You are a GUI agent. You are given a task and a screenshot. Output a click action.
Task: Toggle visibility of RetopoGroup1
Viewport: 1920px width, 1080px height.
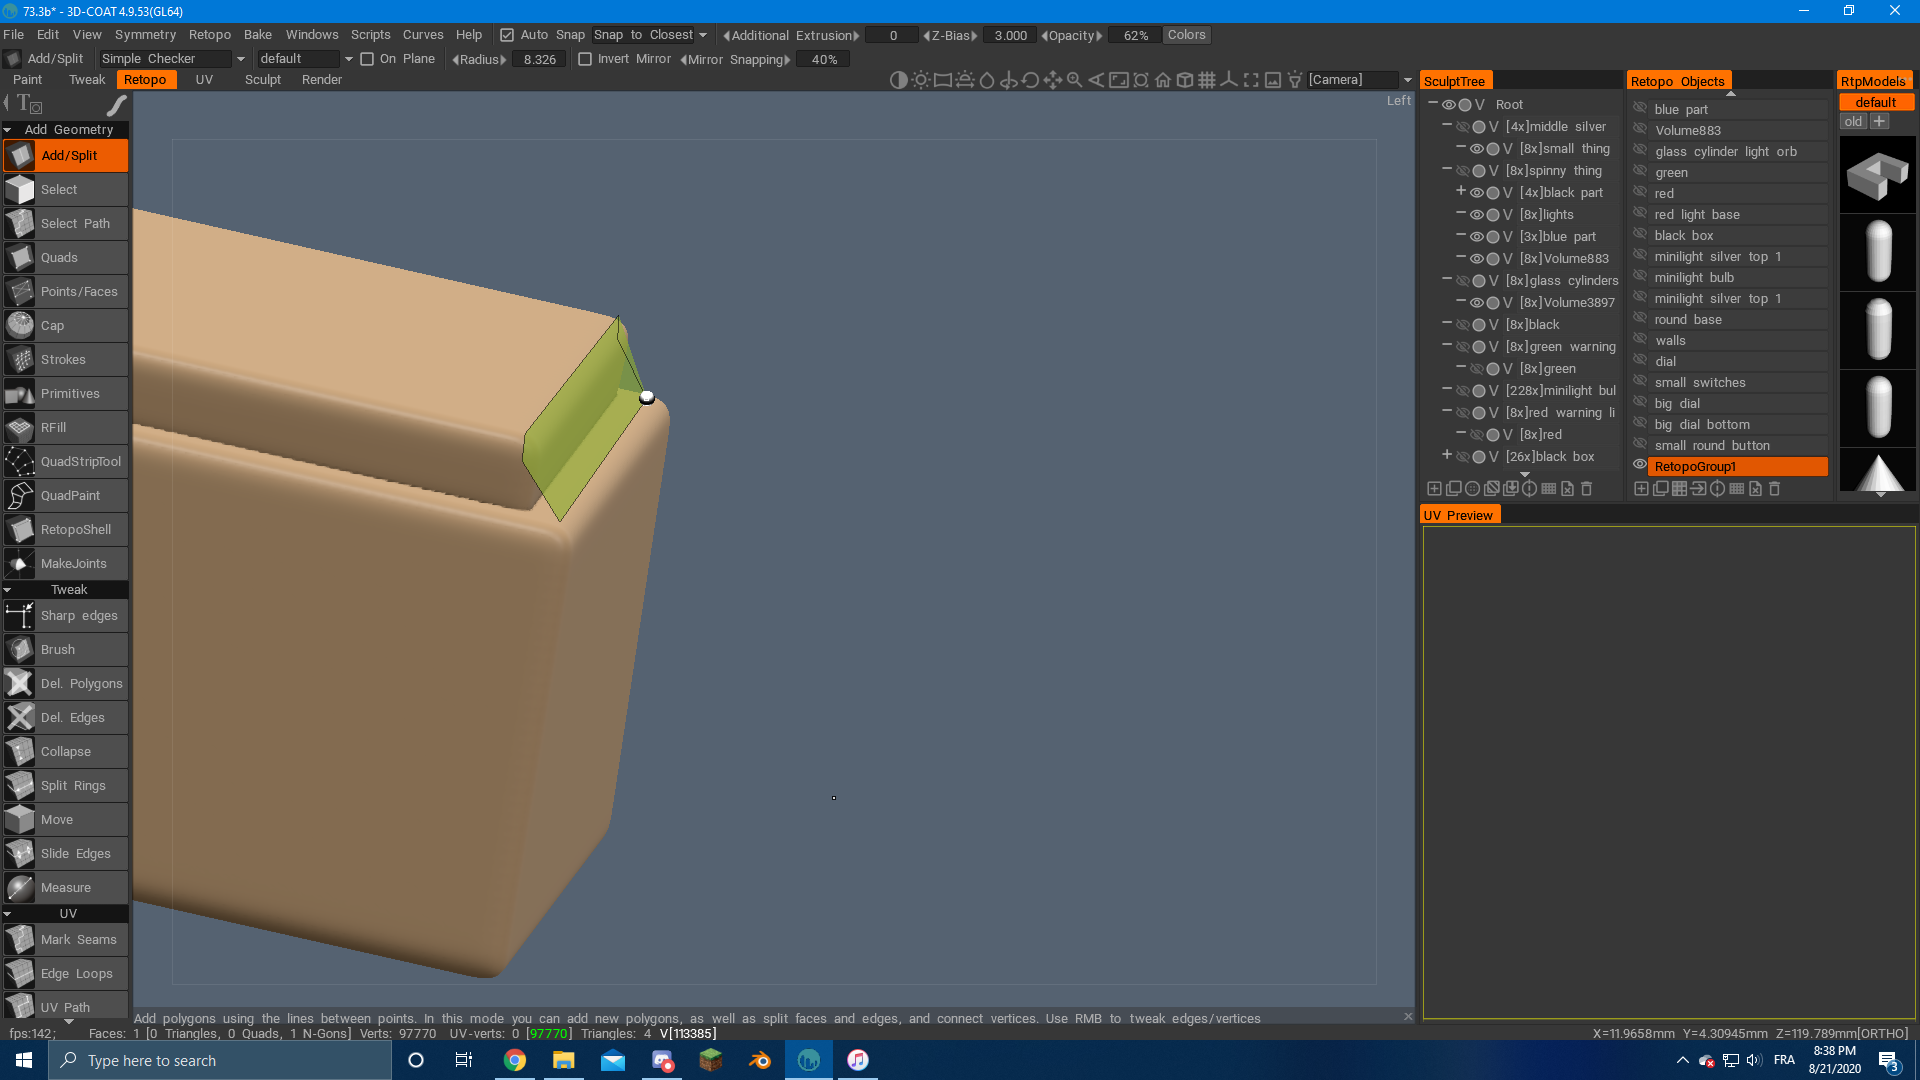tap(1640, 466)
